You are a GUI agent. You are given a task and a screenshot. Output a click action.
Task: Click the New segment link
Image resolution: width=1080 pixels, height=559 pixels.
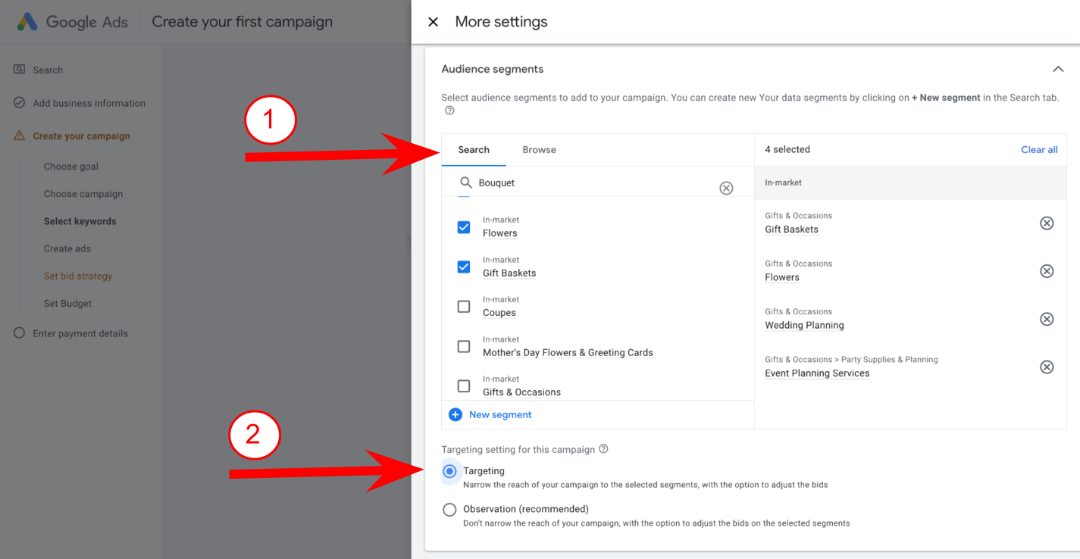[x=500, y=414]
